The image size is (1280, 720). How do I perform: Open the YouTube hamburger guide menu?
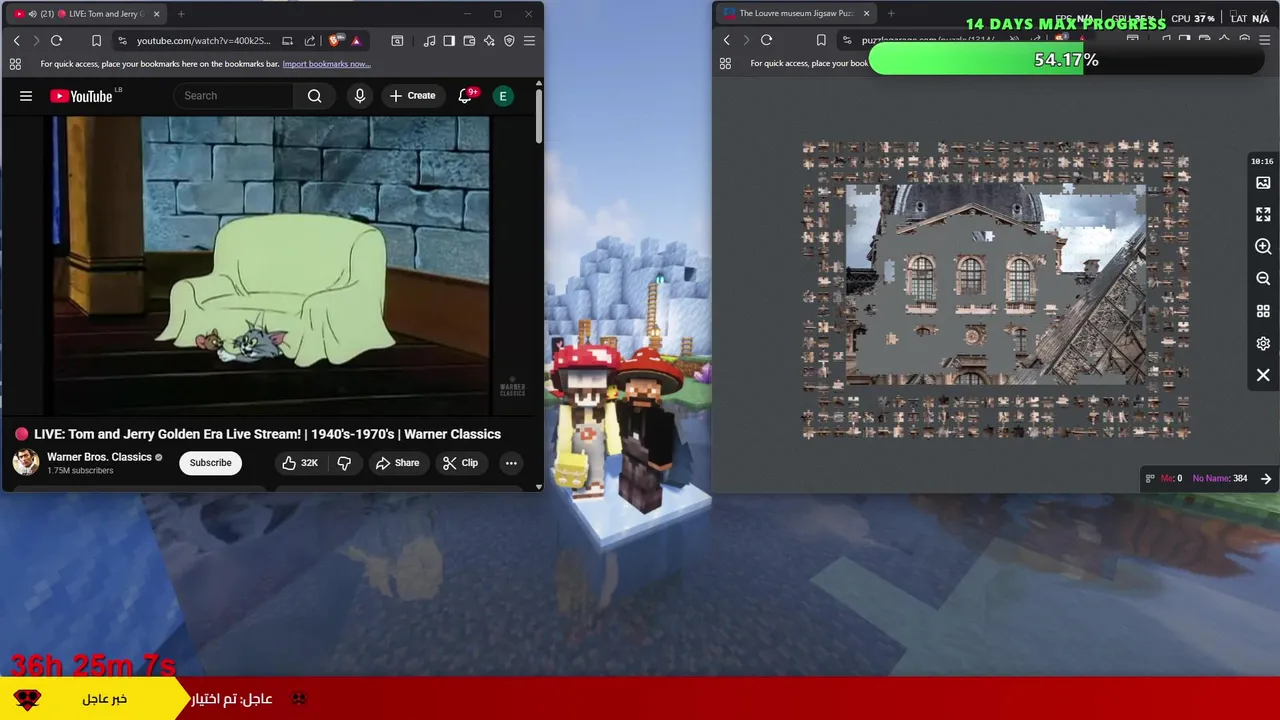click(26, 96)
